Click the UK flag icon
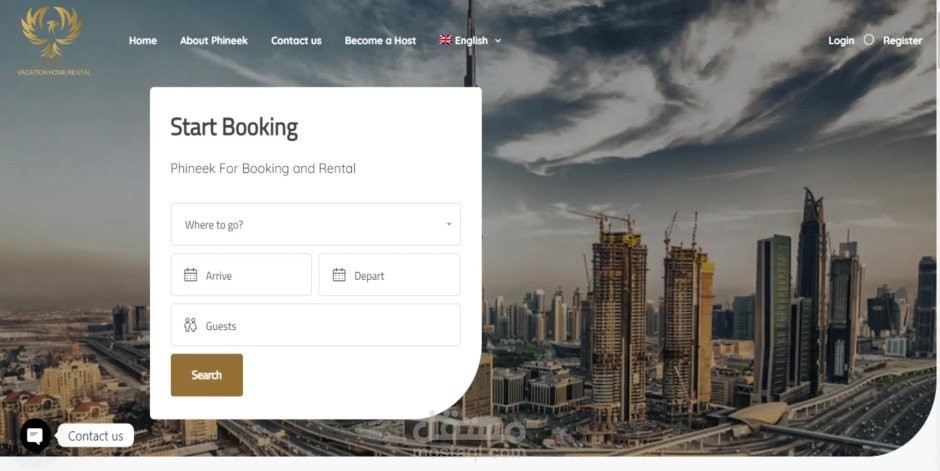Screen dimensions: 940x471 [445, 40]
